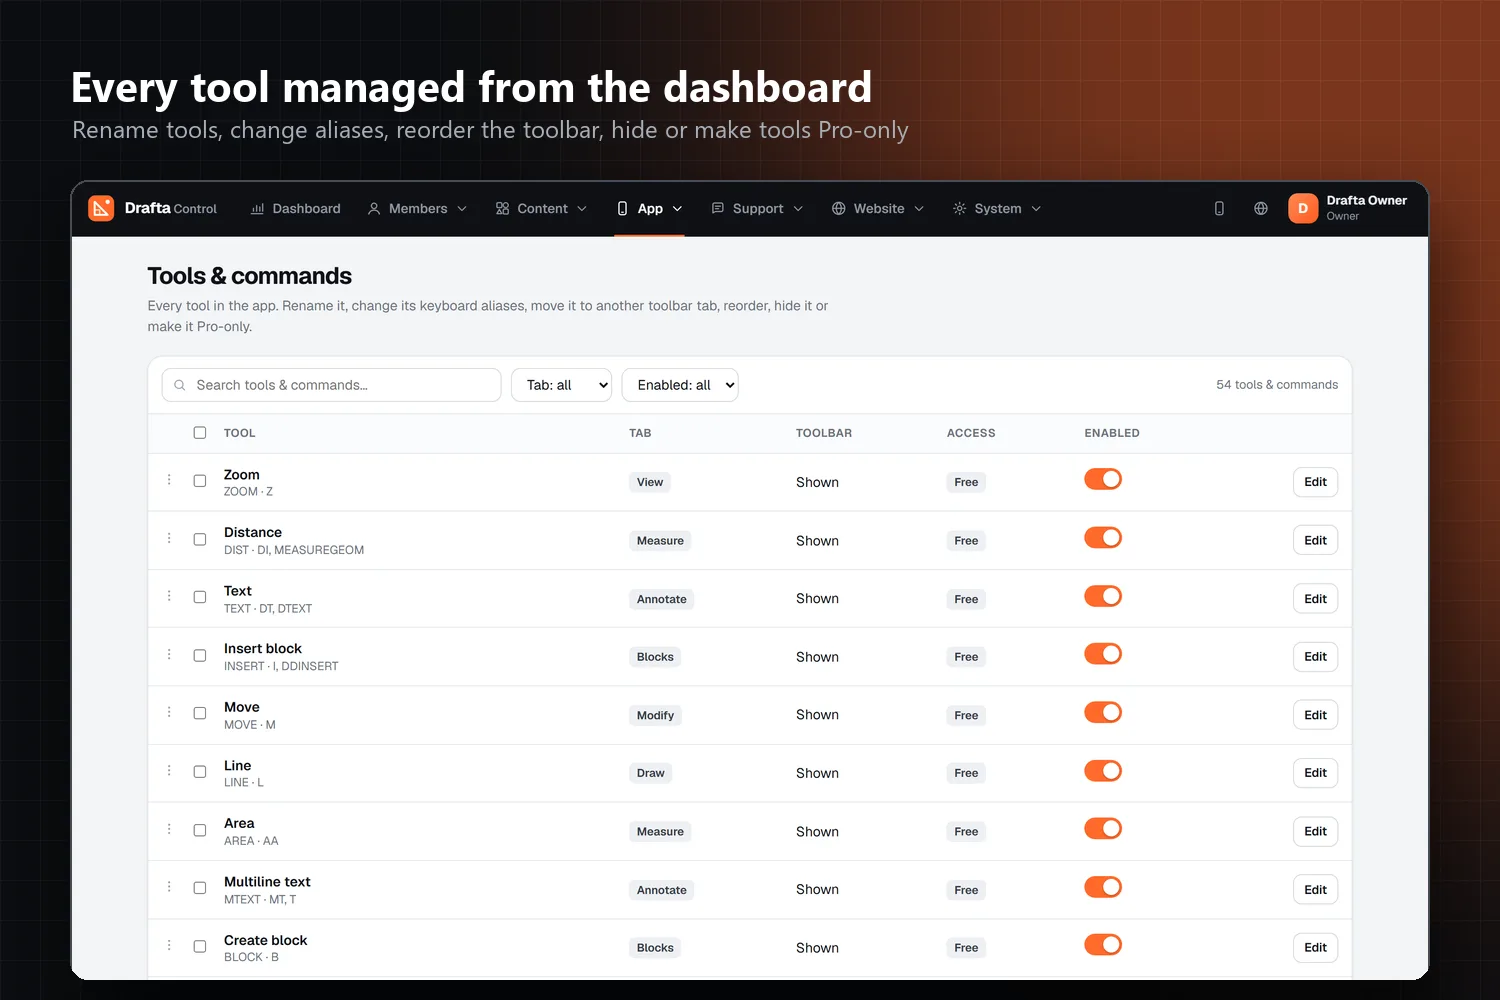Screen dimensions: 1500x1000
Task: Click the Drafta logo icon
Action: tap(101, 208)
